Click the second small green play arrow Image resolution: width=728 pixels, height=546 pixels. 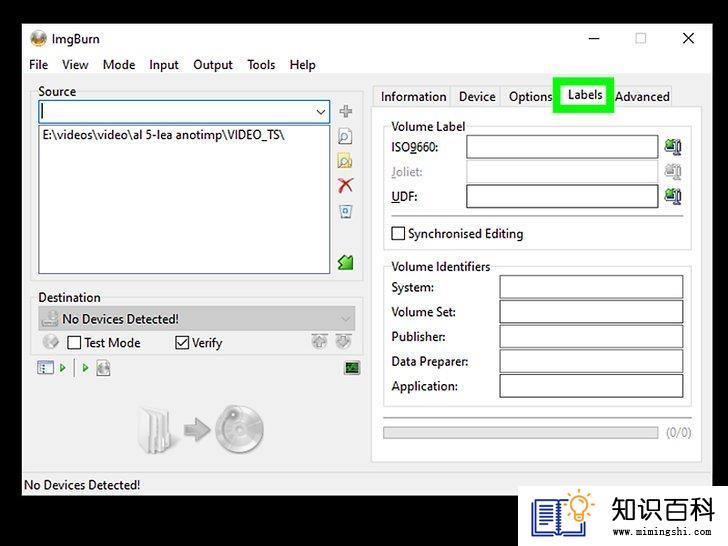tap(85, 368)
